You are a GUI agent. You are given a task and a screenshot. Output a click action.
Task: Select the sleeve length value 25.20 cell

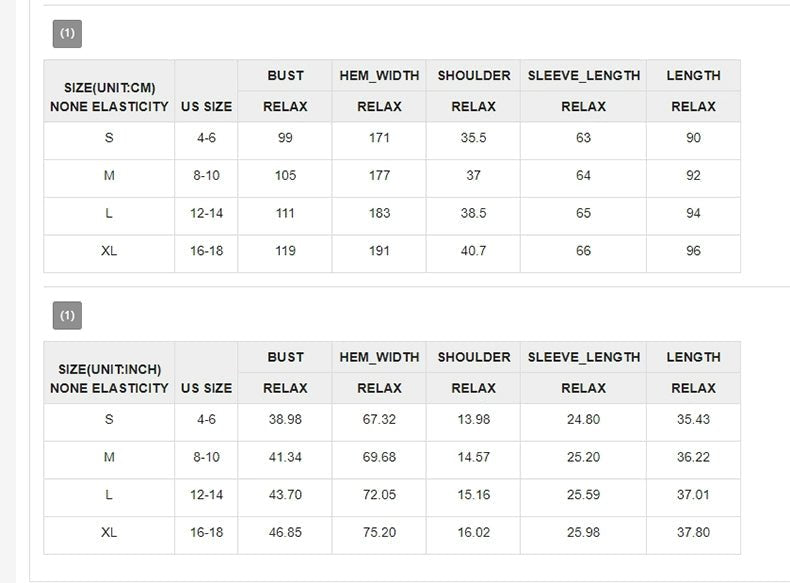point(583,458)
